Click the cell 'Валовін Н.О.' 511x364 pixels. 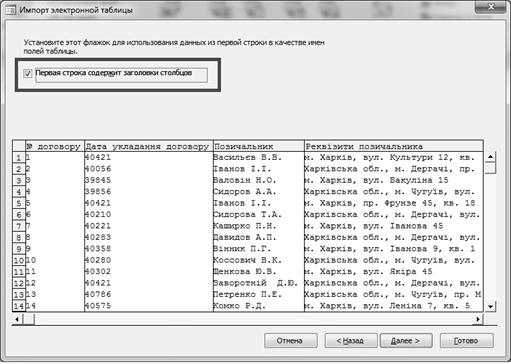pyautogui.click(x=259, y=180)
